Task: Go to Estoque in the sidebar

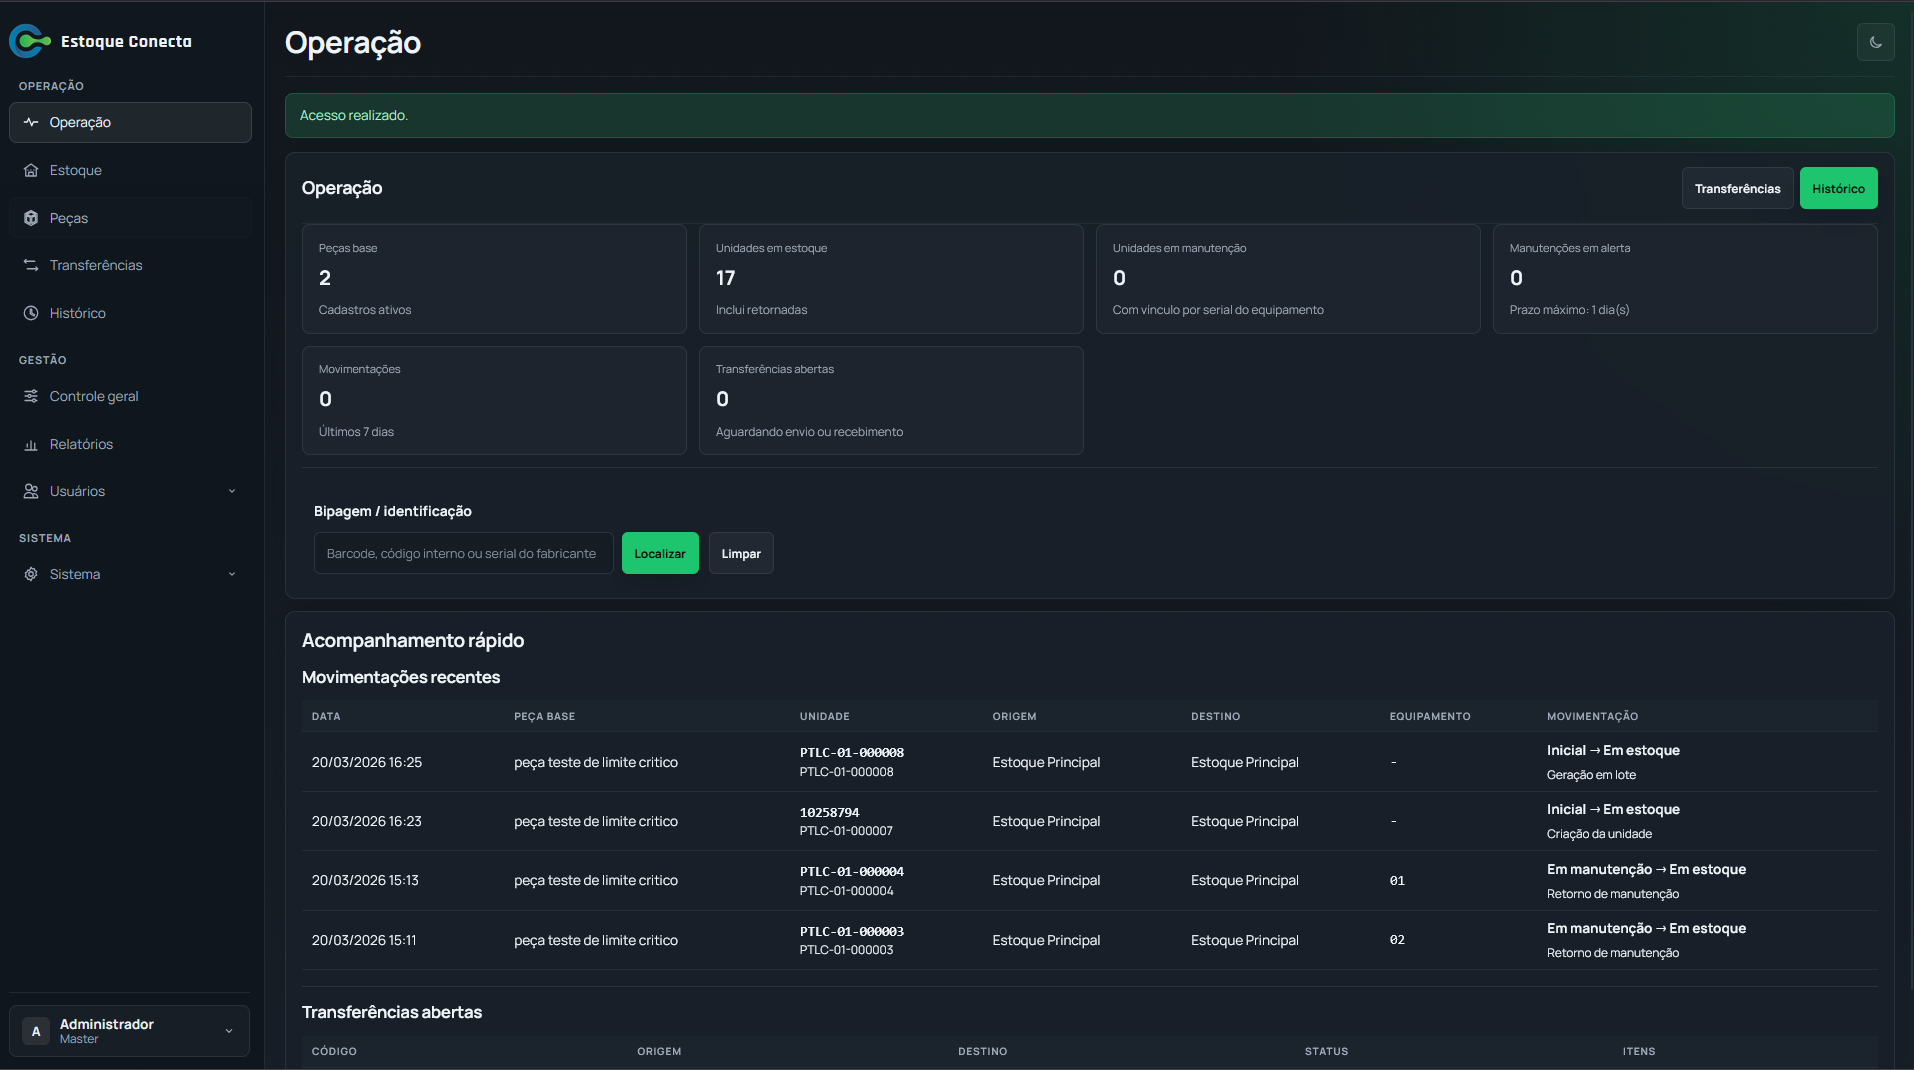Action: click(x=130, y=170)
